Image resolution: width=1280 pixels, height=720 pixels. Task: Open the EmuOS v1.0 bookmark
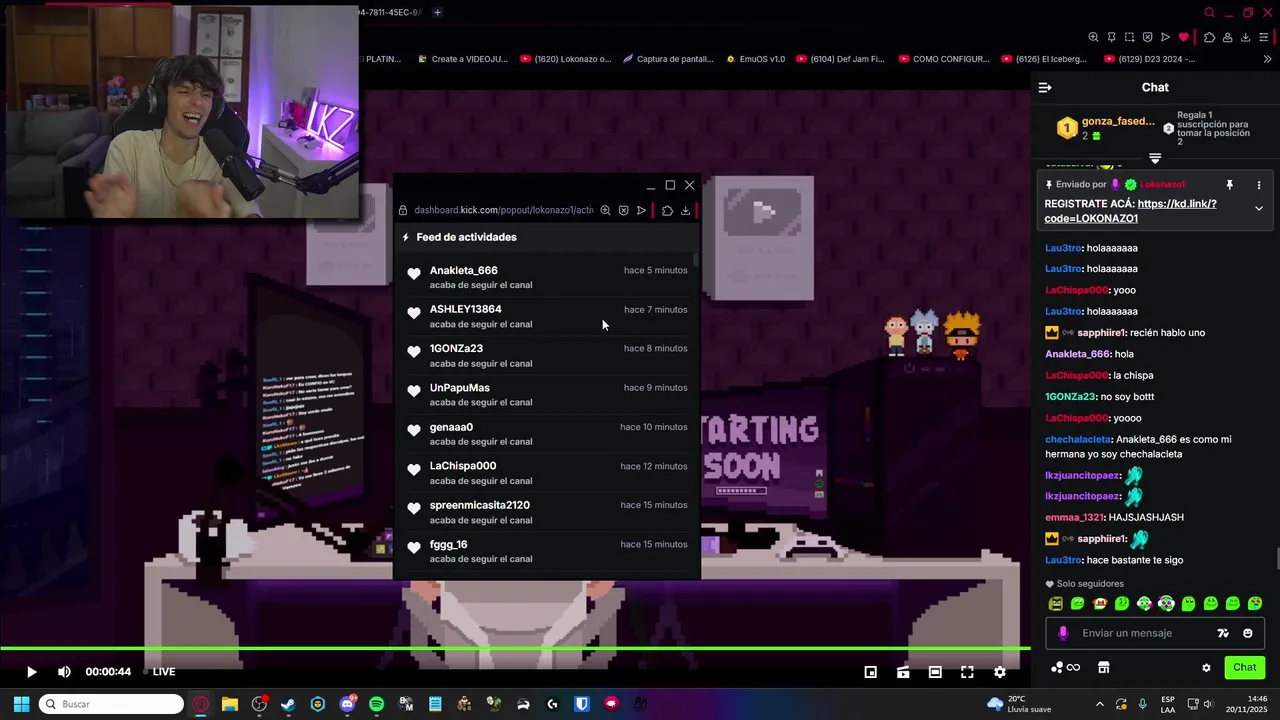click(x=755, y=59)
